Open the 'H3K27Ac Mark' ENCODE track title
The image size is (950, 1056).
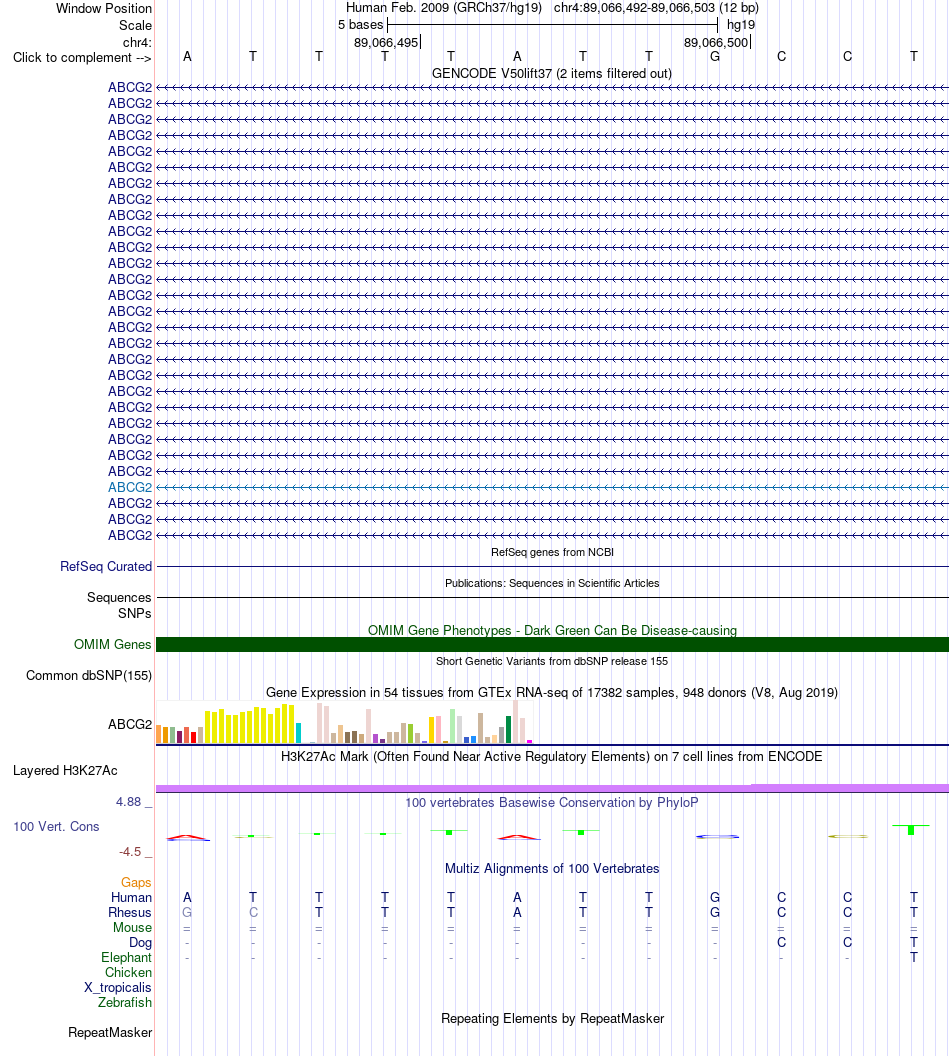pyautogui.click(x=551, y=756)
